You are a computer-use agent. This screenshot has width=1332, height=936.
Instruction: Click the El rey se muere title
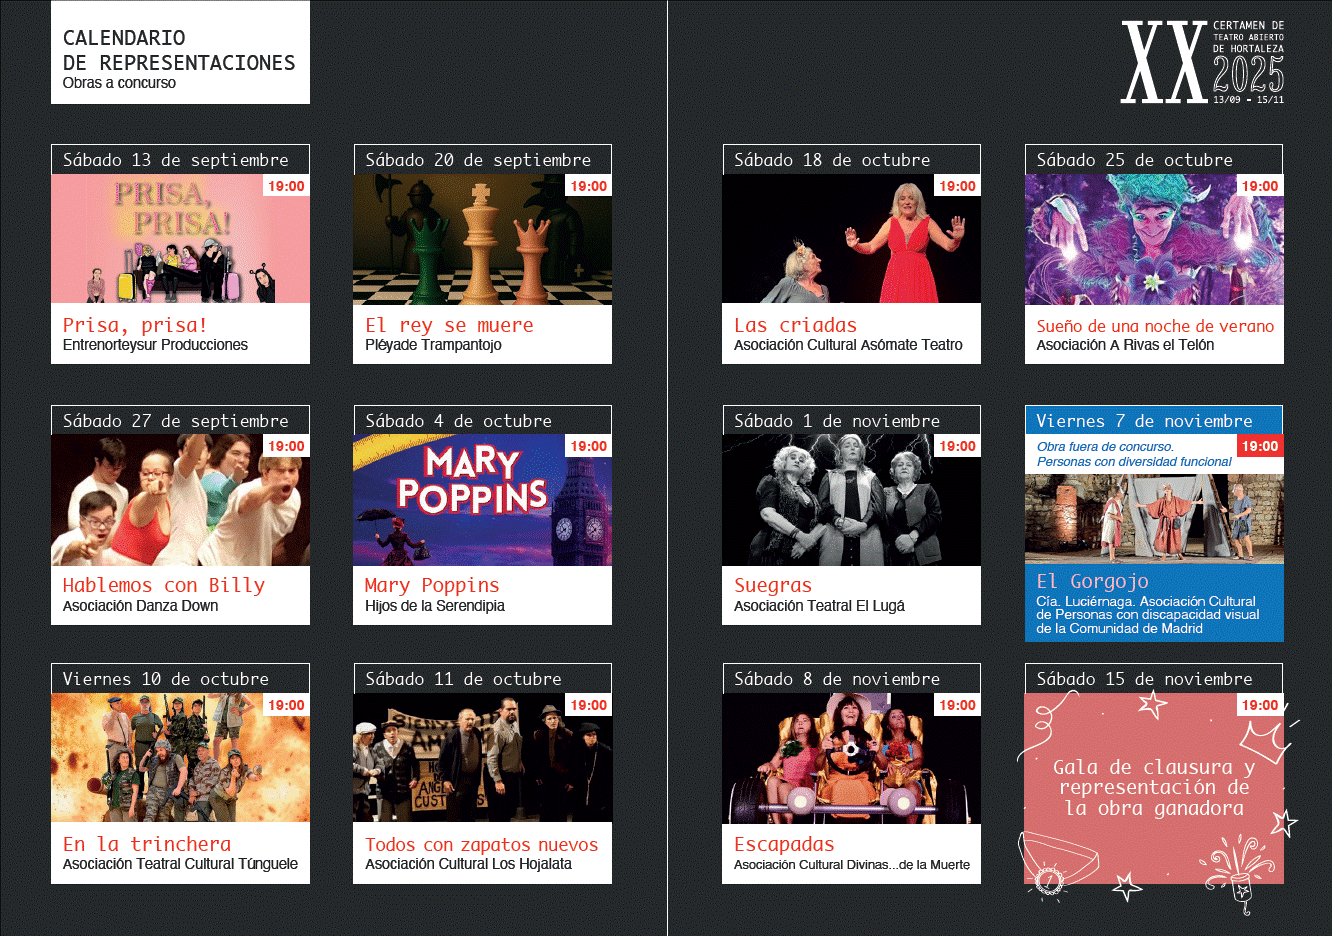(x=449, y=325)
